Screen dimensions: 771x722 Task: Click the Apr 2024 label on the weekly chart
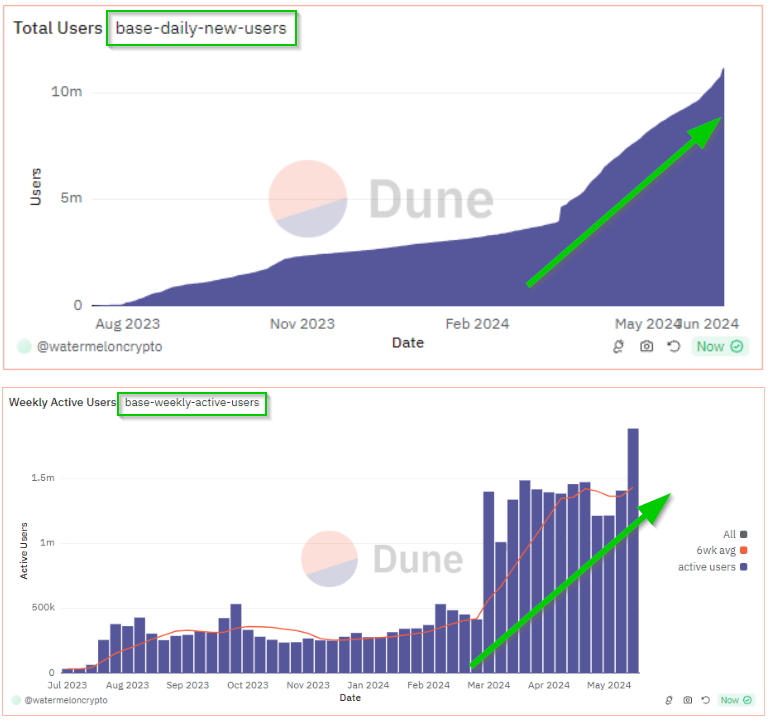point(549,685)
